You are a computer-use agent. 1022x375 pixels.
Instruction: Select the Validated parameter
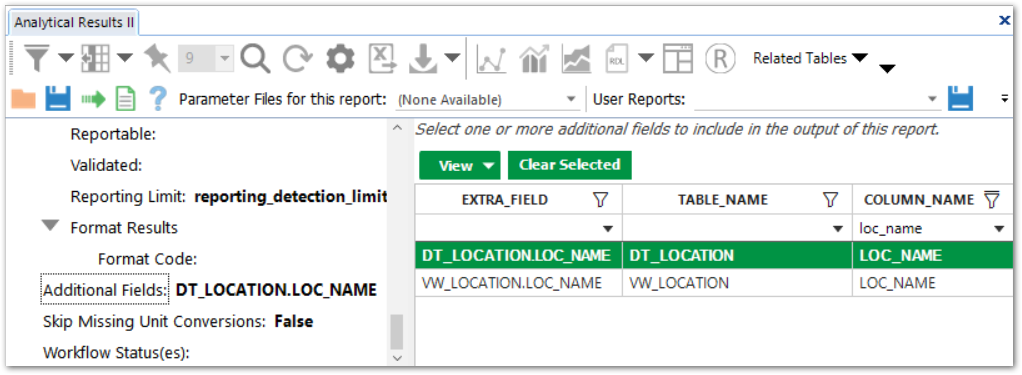point(106,166)
